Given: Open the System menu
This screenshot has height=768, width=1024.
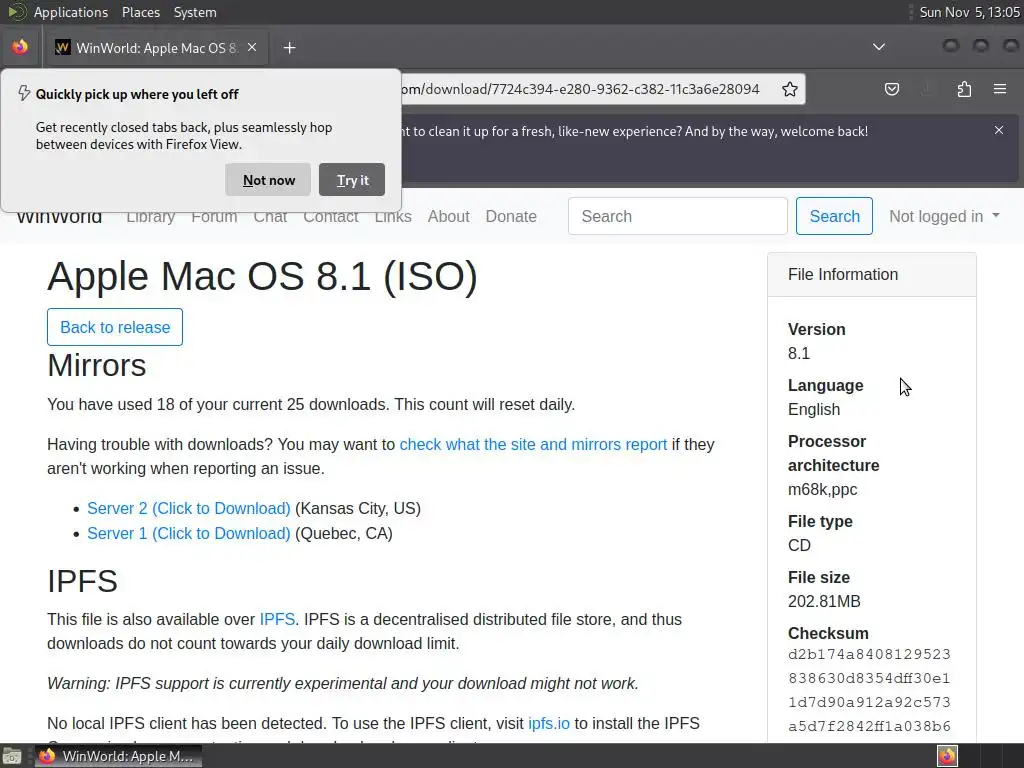Looking at the screenshot, I should (195, 12).
